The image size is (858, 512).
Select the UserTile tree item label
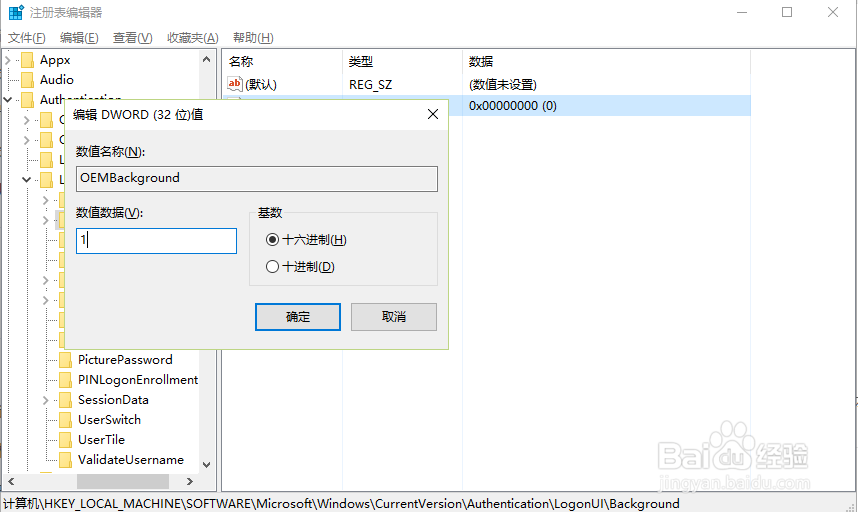[101, 440]
